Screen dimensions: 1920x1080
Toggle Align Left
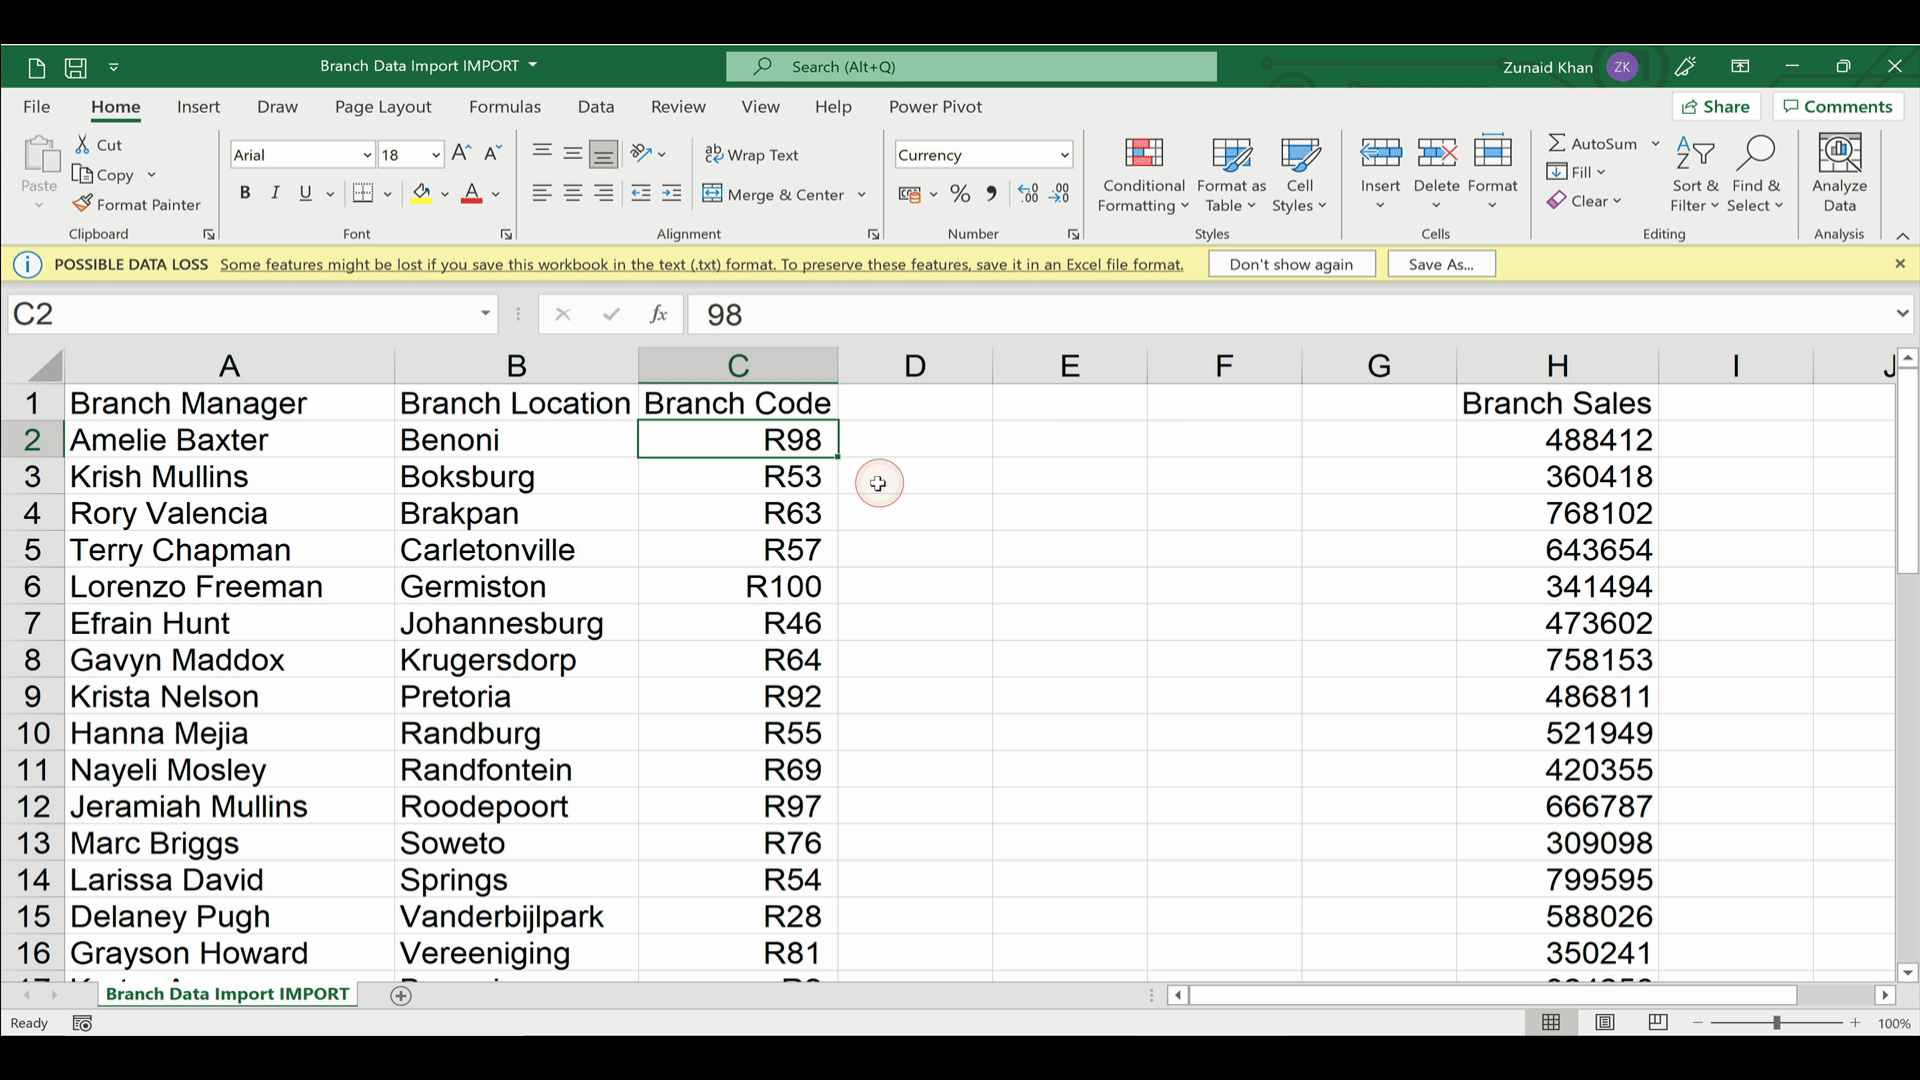pos(541,193)
